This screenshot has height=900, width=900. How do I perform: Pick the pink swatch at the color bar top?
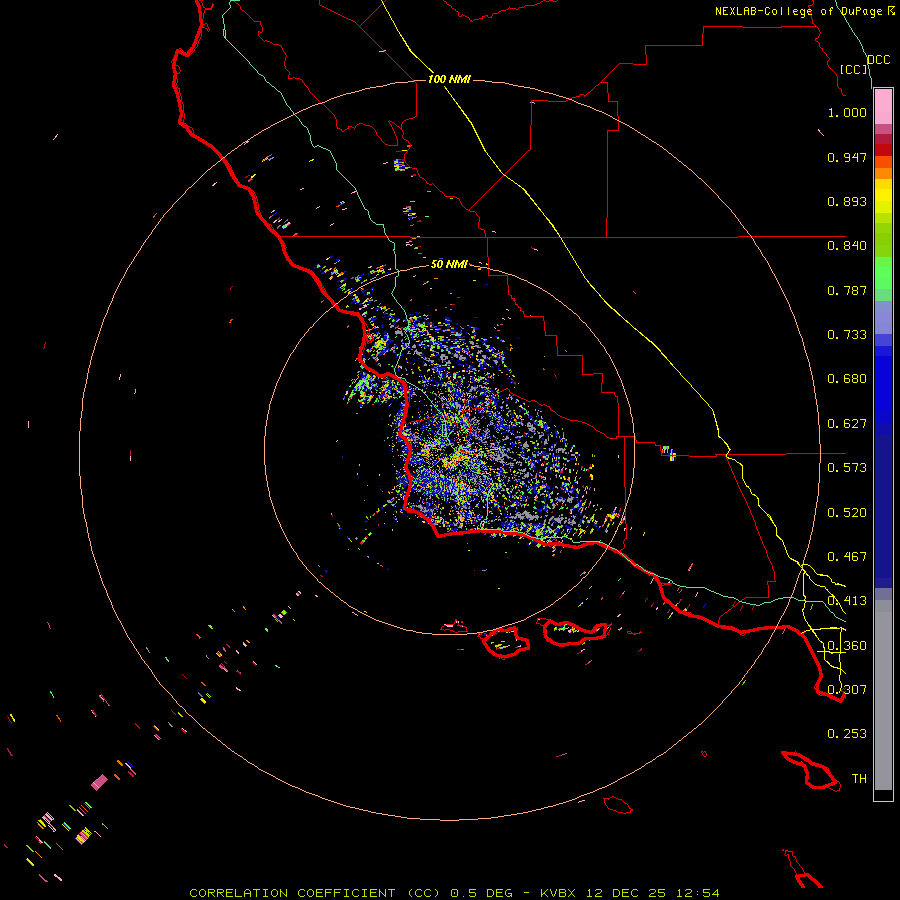(x=883, y=107)
